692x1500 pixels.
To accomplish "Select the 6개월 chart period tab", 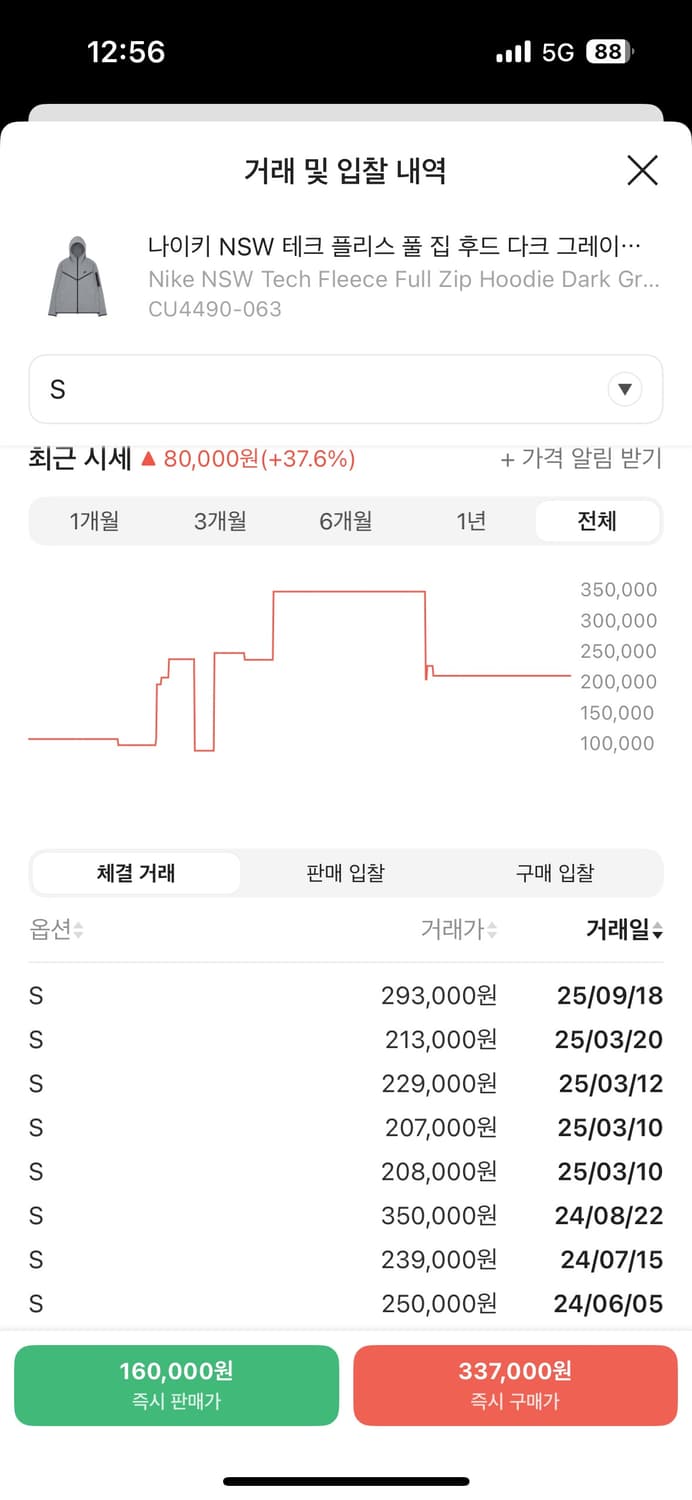I will click(x=345, y=520).
